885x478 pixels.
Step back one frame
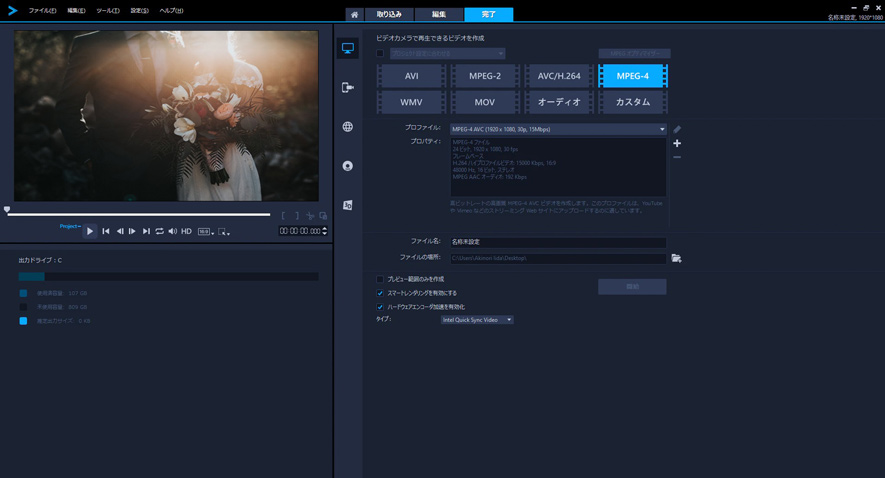pos(120,231)
